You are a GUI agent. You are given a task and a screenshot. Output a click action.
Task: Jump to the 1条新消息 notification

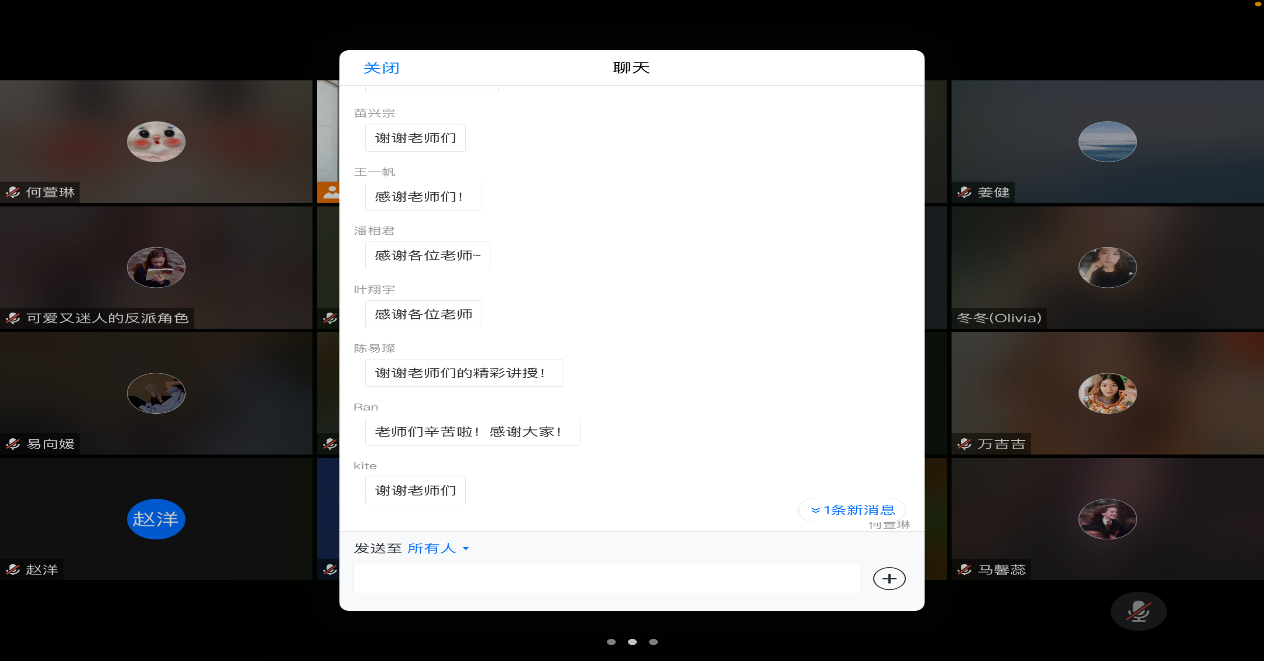click(852, 510)
